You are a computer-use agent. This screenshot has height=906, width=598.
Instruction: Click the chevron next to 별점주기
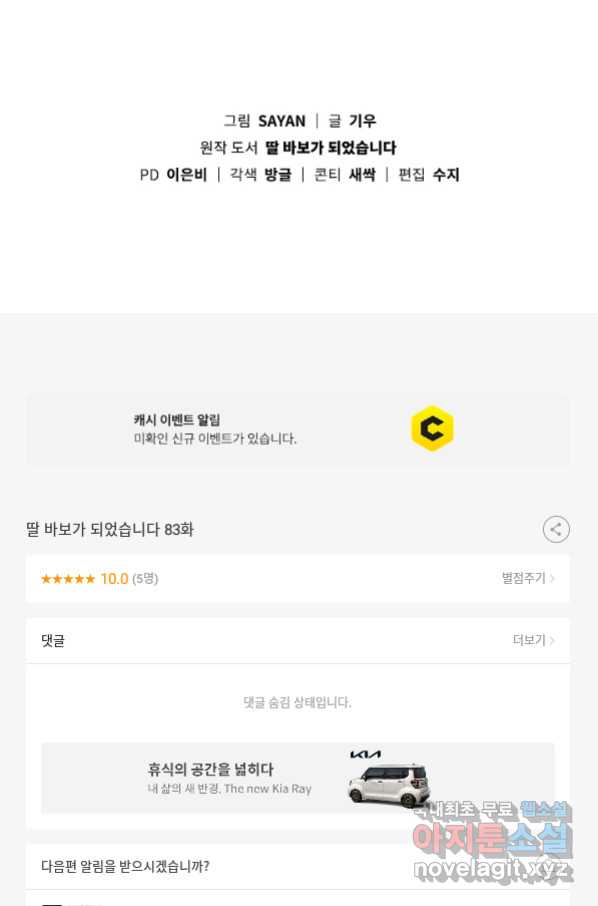(x=552, y=578)
